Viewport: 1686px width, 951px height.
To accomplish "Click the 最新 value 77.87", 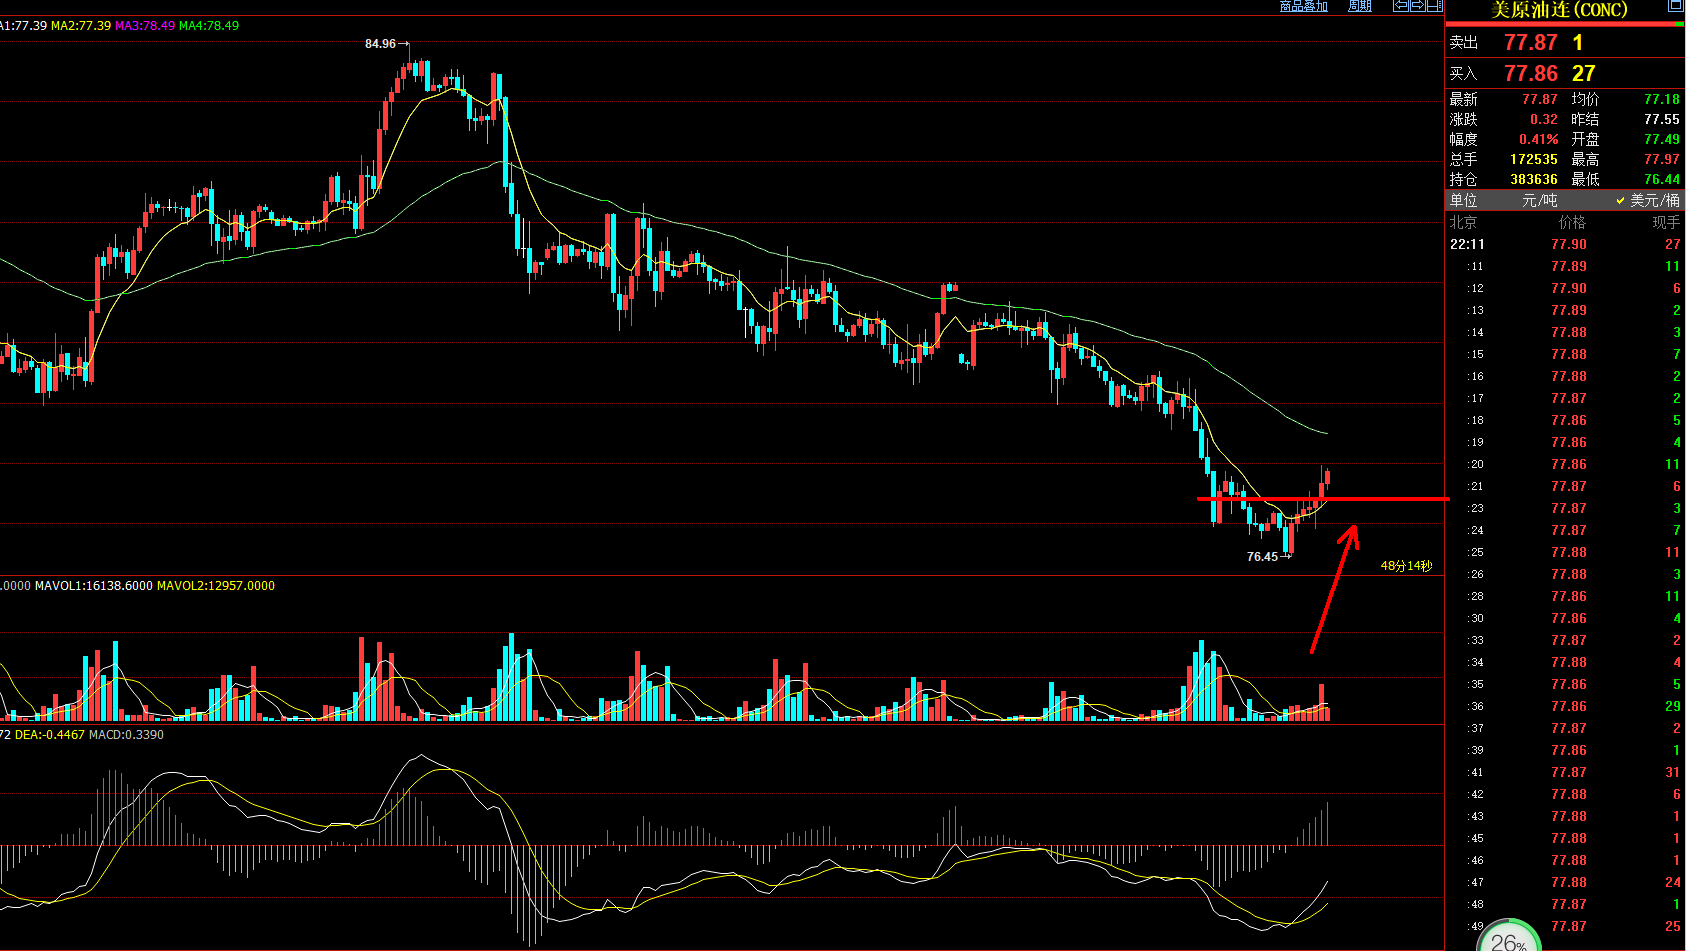I will point(1540,99).
